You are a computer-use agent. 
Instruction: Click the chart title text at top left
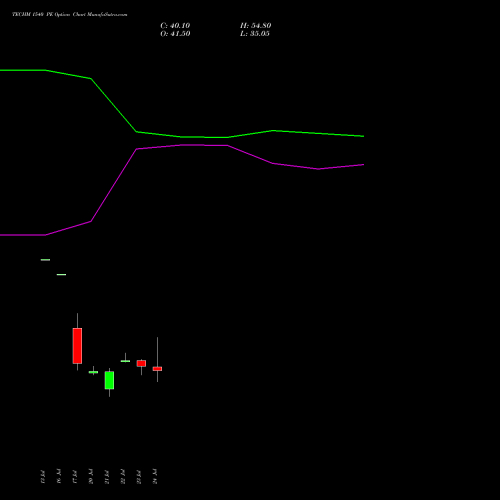point(70,15)
